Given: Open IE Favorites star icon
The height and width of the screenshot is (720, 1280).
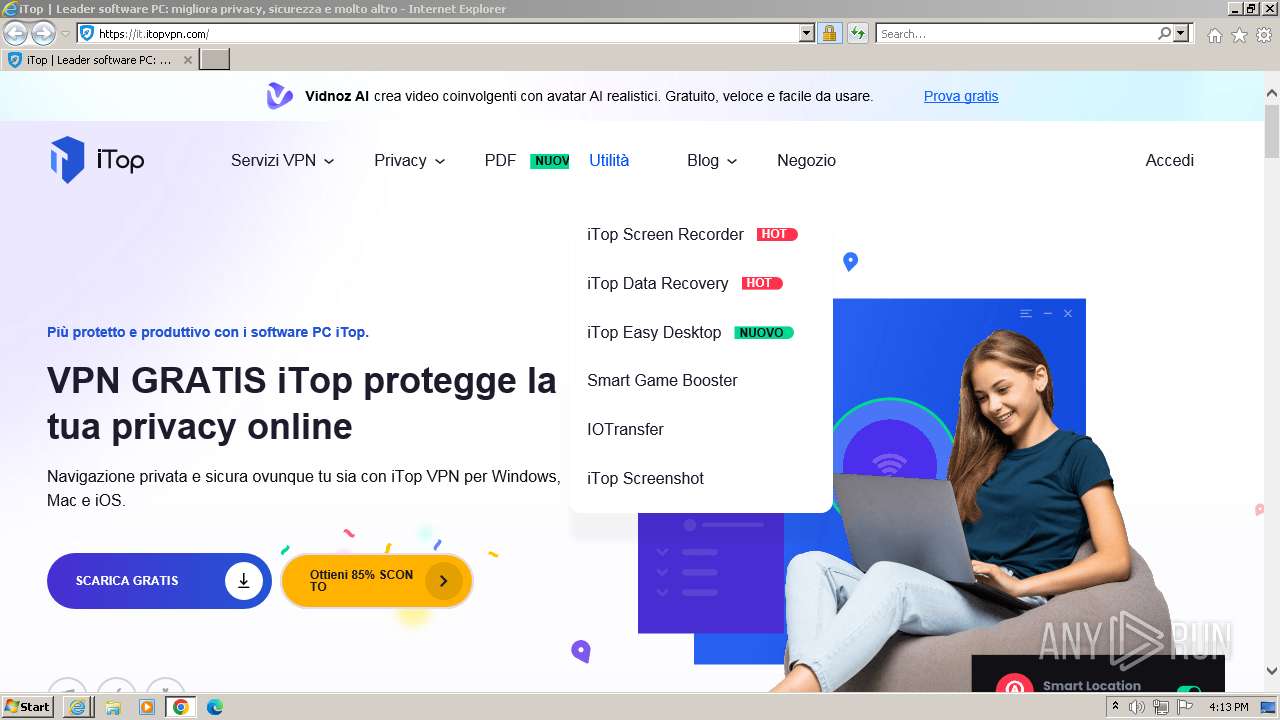Looking at the screenshot, I should [1239, 35].
